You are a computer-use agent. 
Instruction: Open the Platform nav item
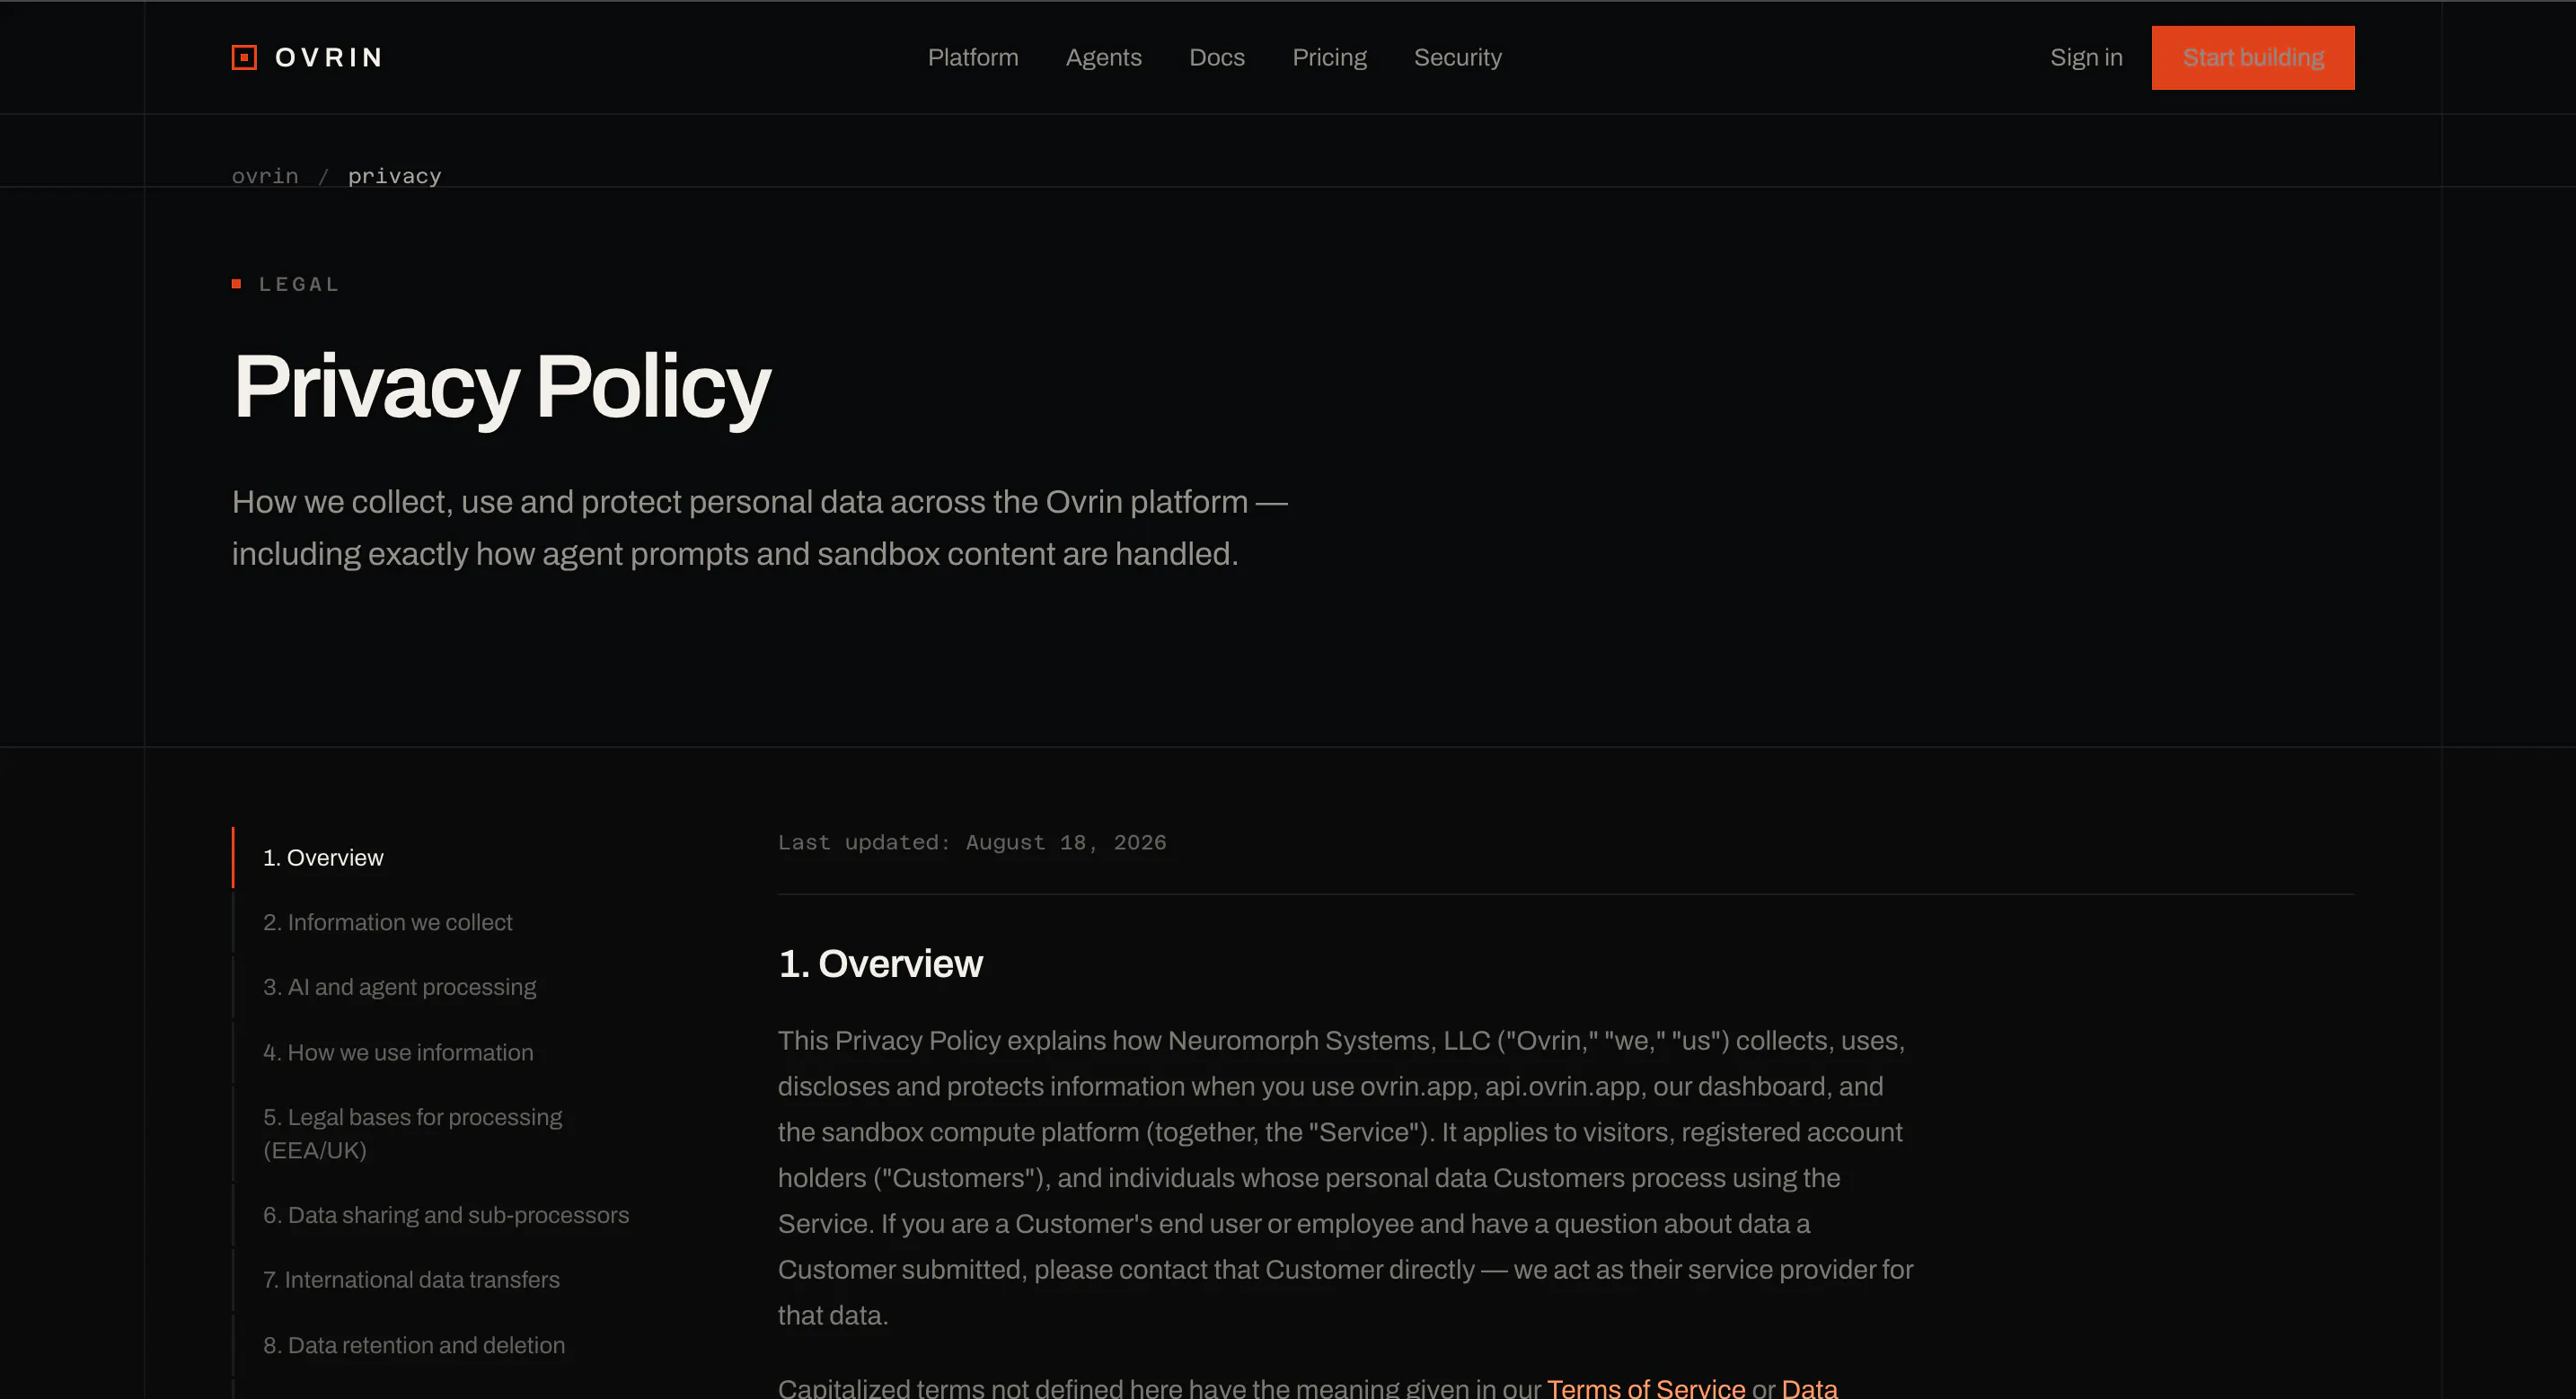point(972,58)
